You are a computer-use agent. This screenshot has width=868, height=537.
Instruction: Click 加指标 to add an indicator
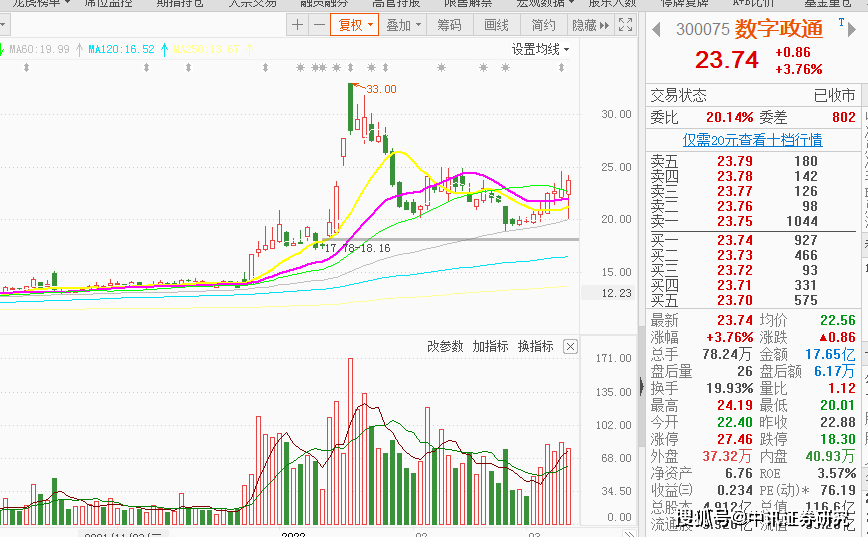(x=490, y=347)
